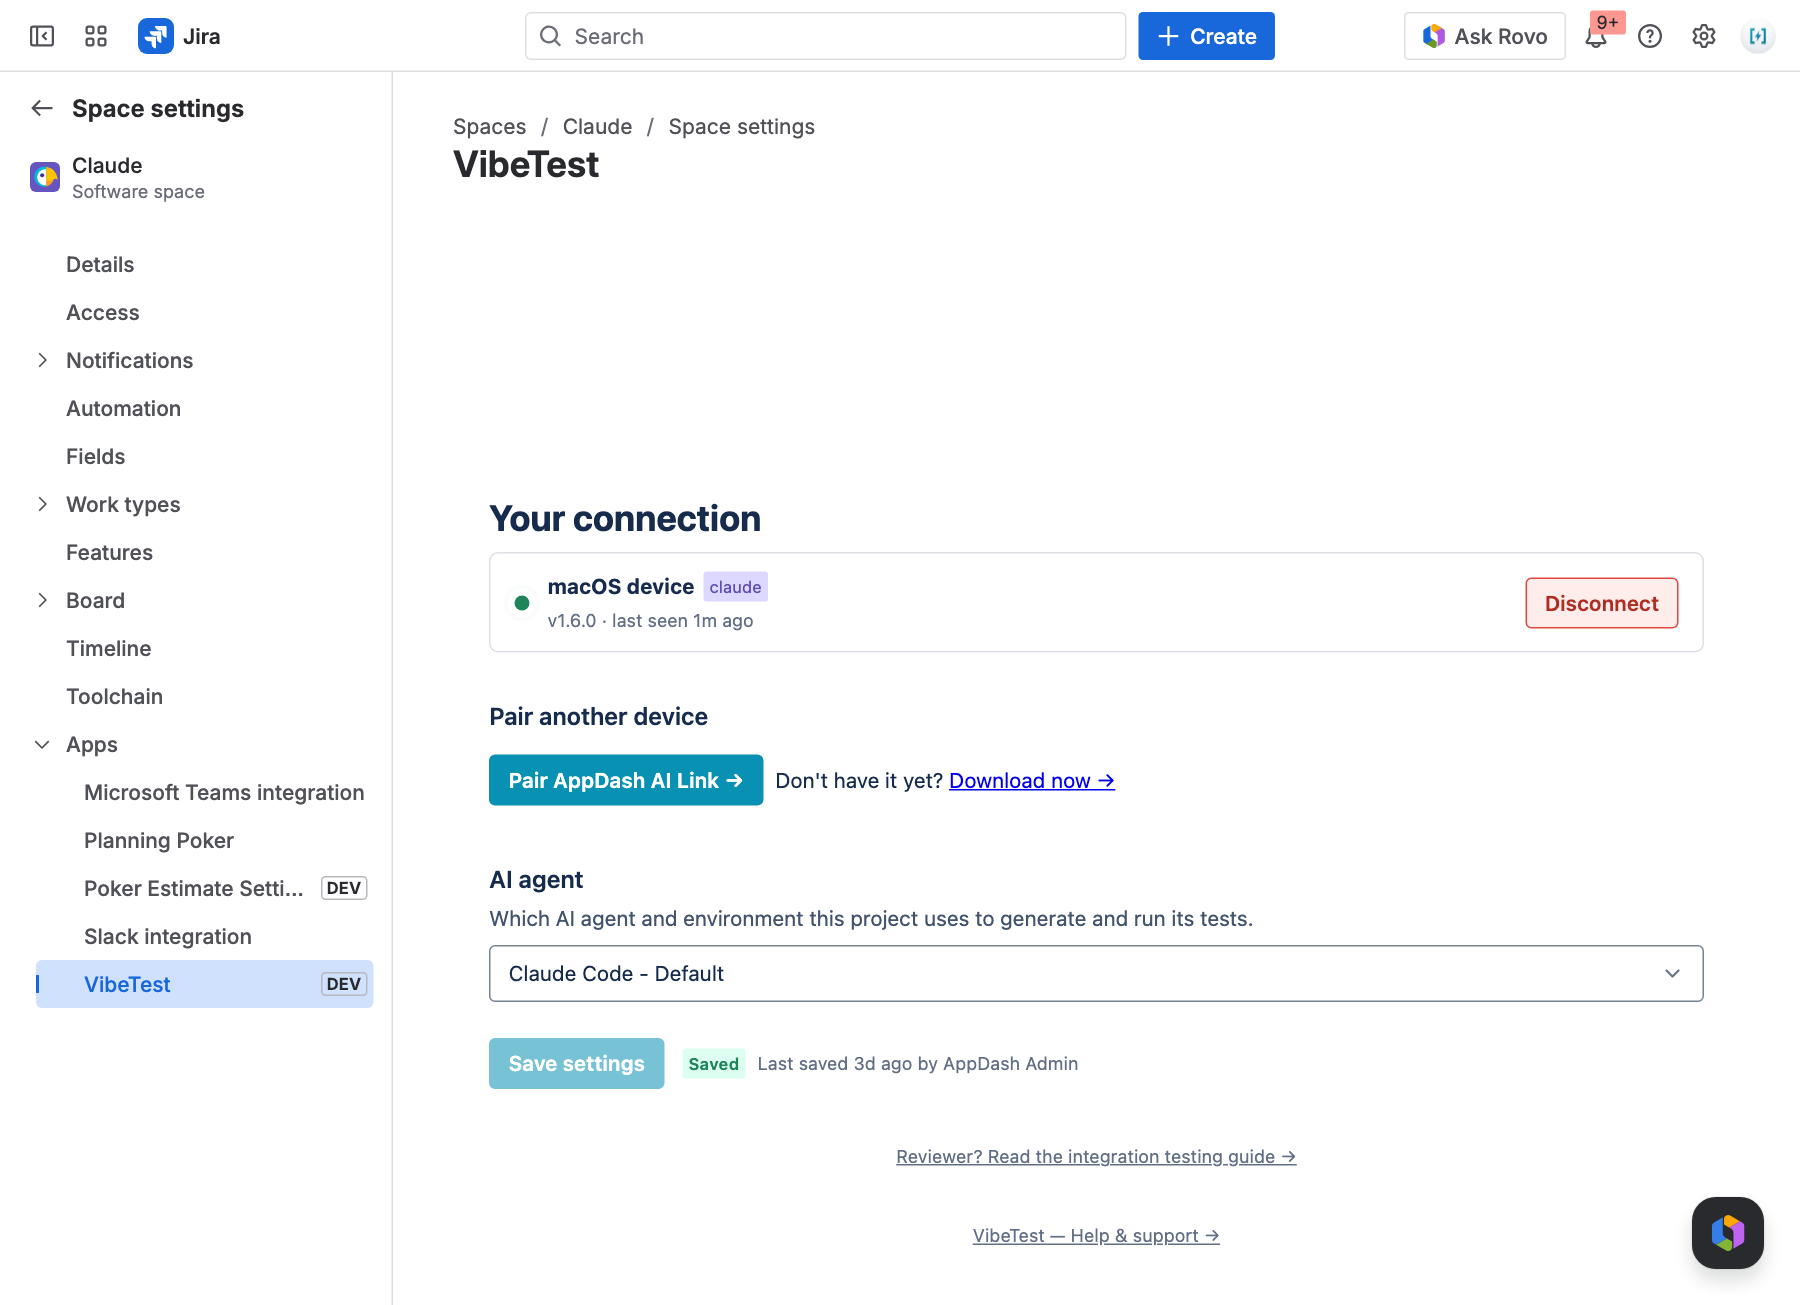1800x1305 pixels.
Task: Click the Board sidebar label
Action: pyautogui.click(x=95, y=600)
